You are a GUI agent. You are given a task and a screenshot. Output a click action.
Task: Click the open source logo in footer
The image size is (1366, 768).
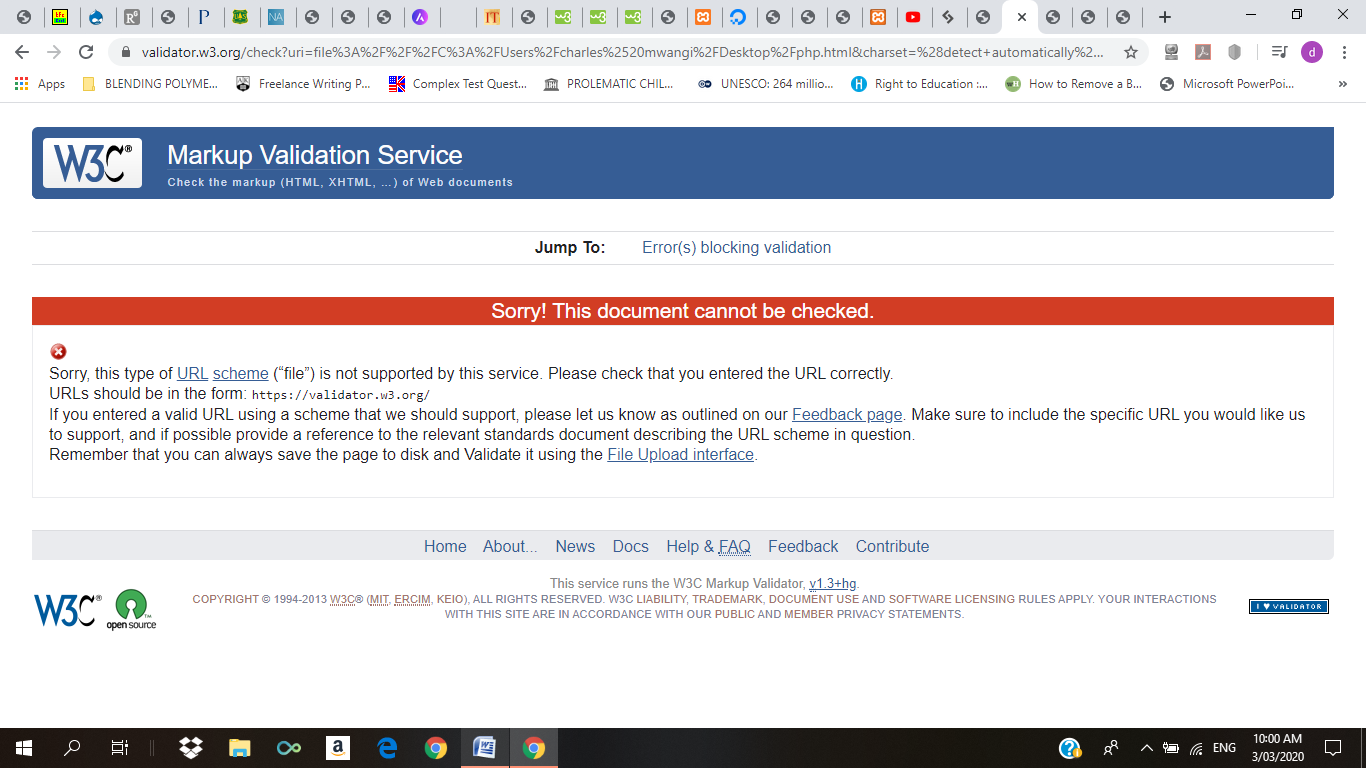coord(131,609)
